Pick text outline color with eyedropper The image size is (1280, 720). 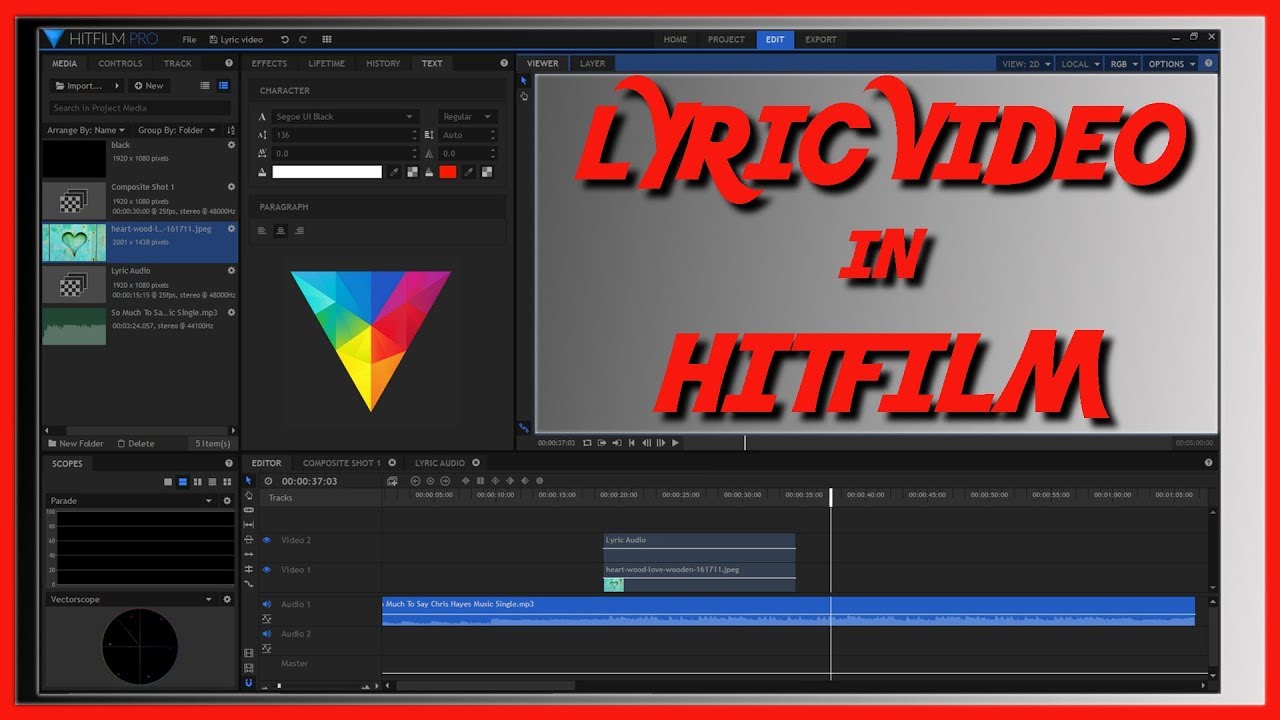467,172
